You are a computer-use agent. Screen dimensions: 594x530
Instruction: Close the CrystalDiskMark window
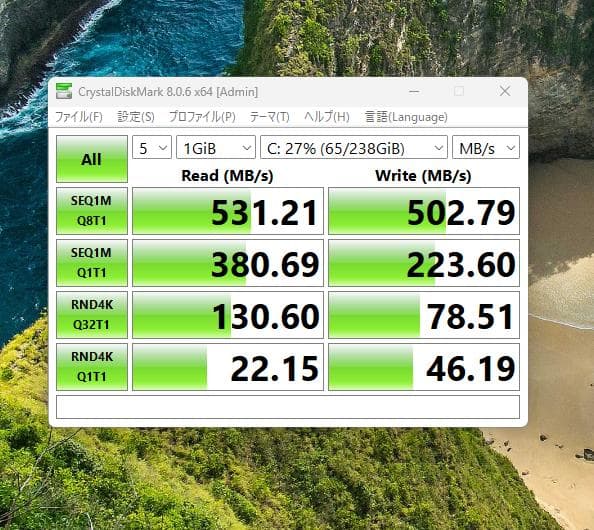click(x=505, y=91)
